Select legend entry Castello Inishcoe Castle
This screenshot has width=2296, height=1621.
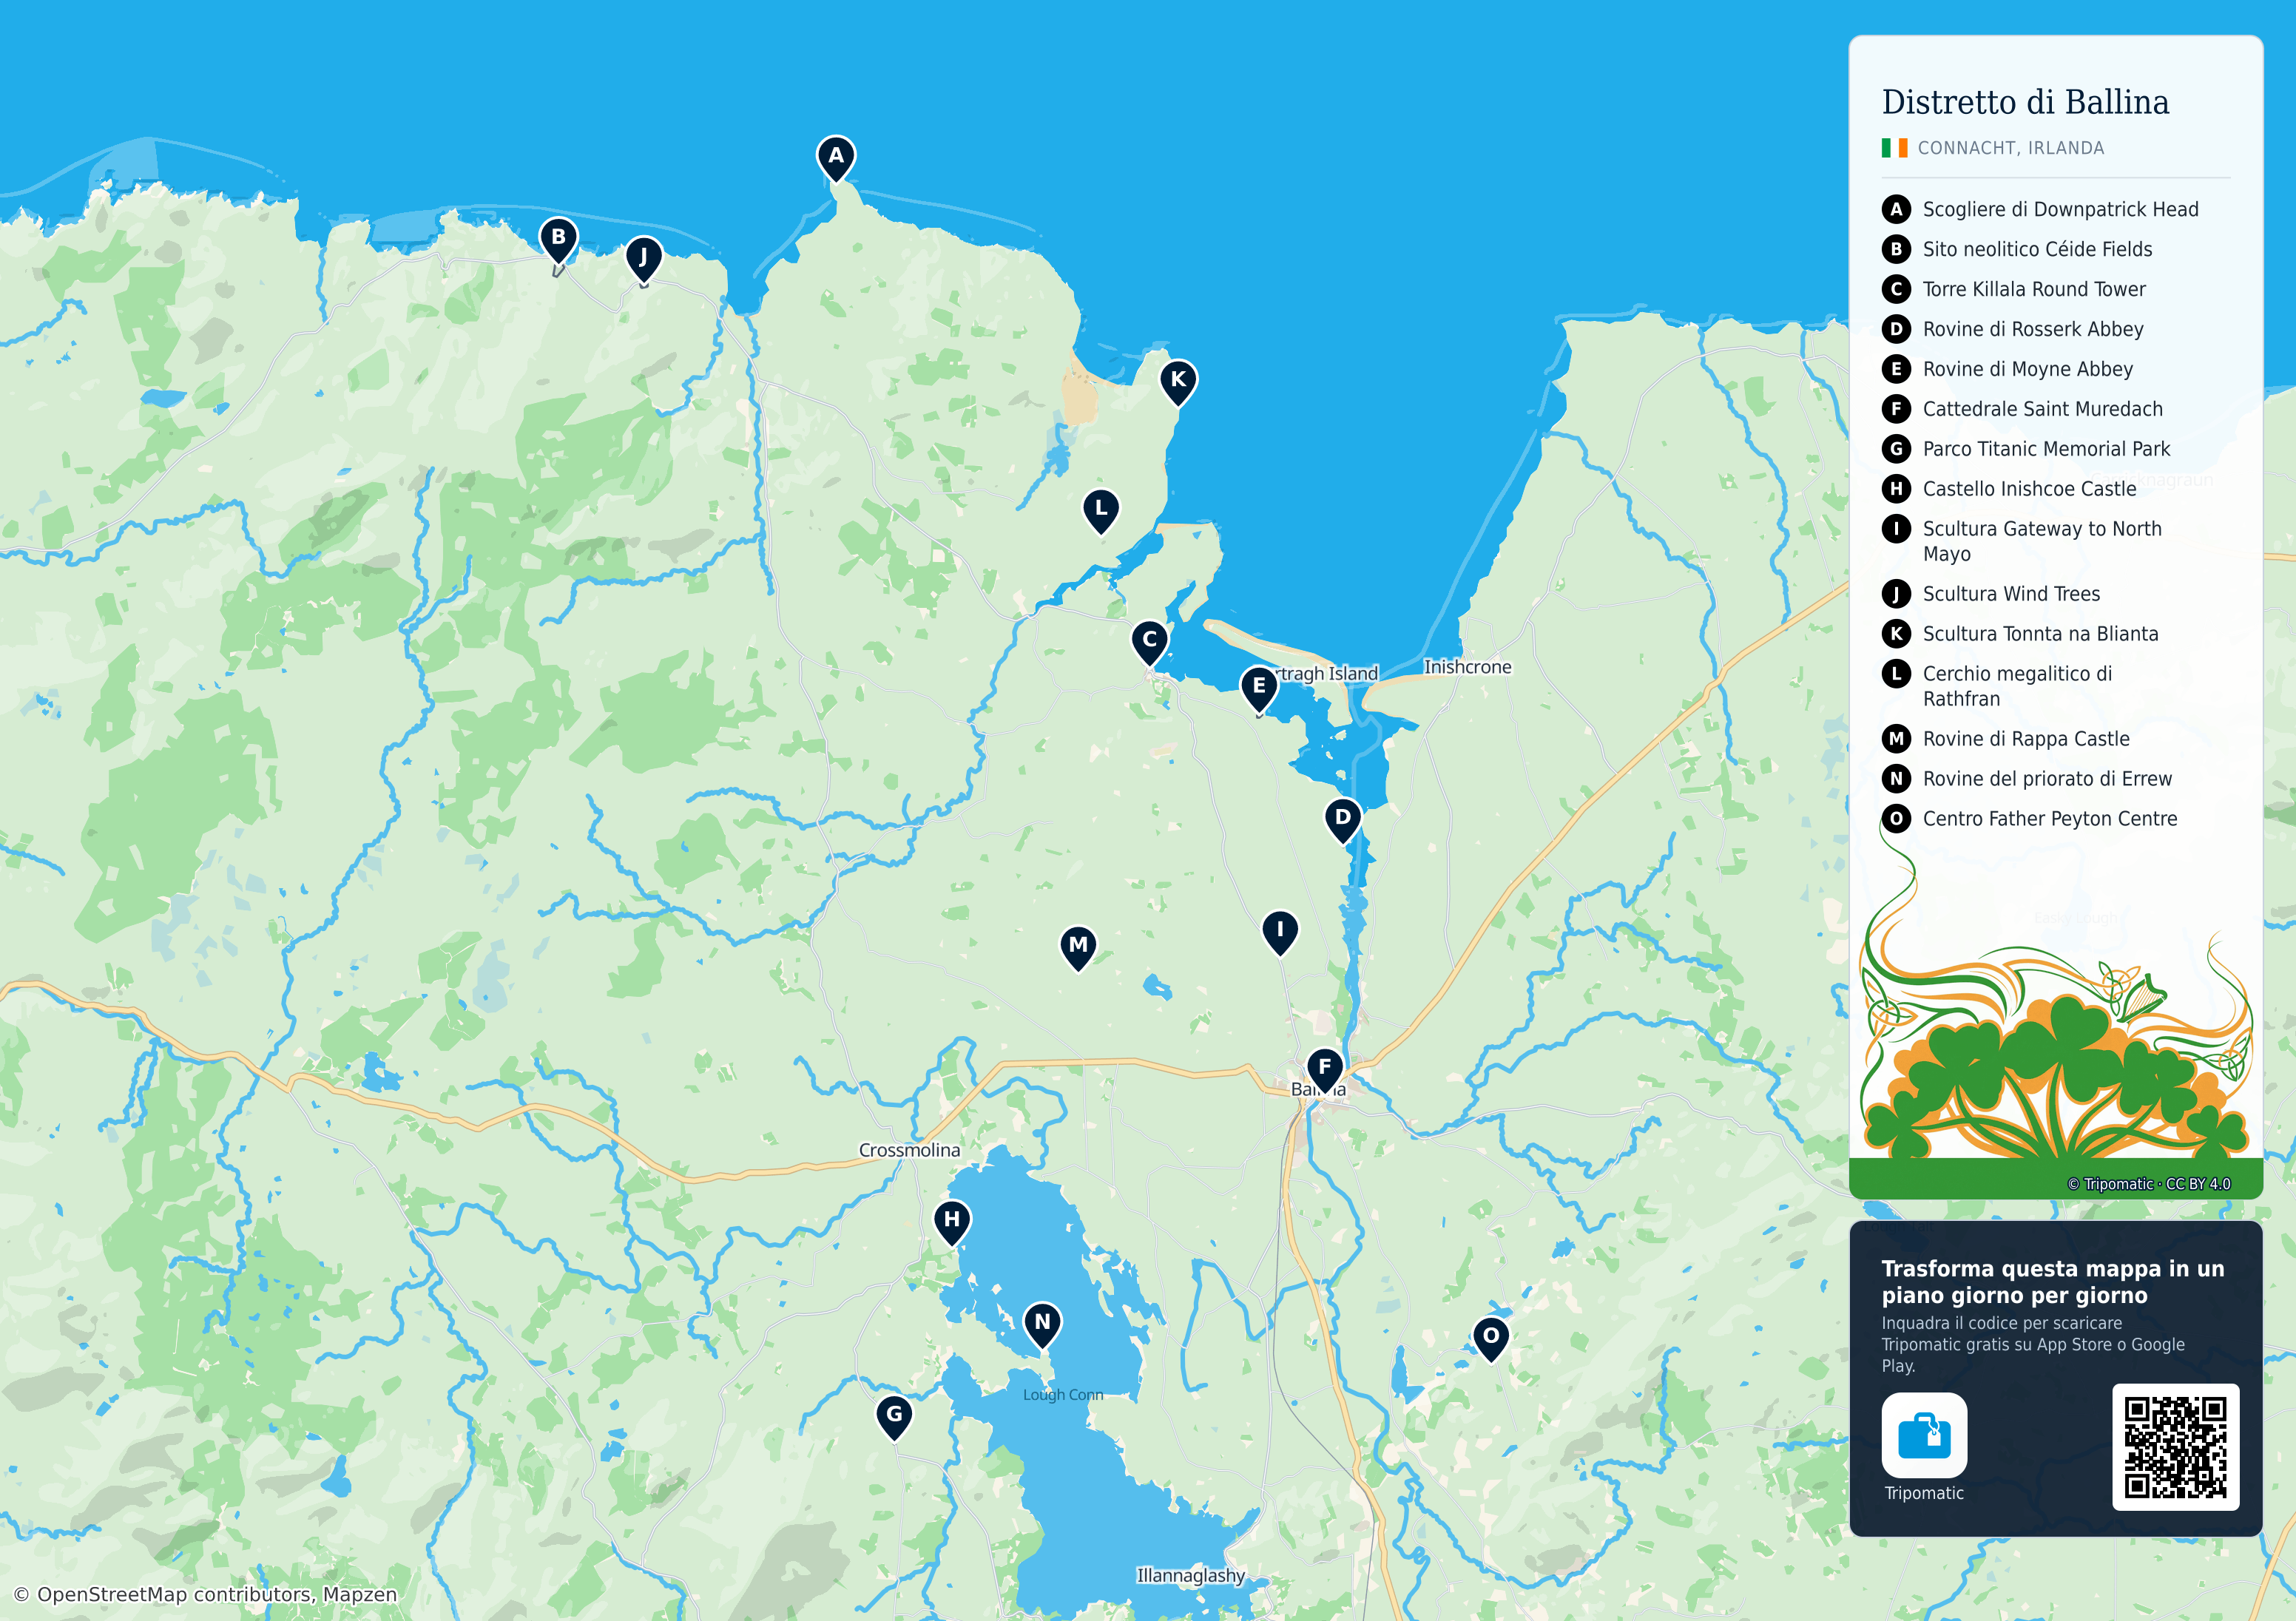pyautogui.click(x=2009, y=489)
